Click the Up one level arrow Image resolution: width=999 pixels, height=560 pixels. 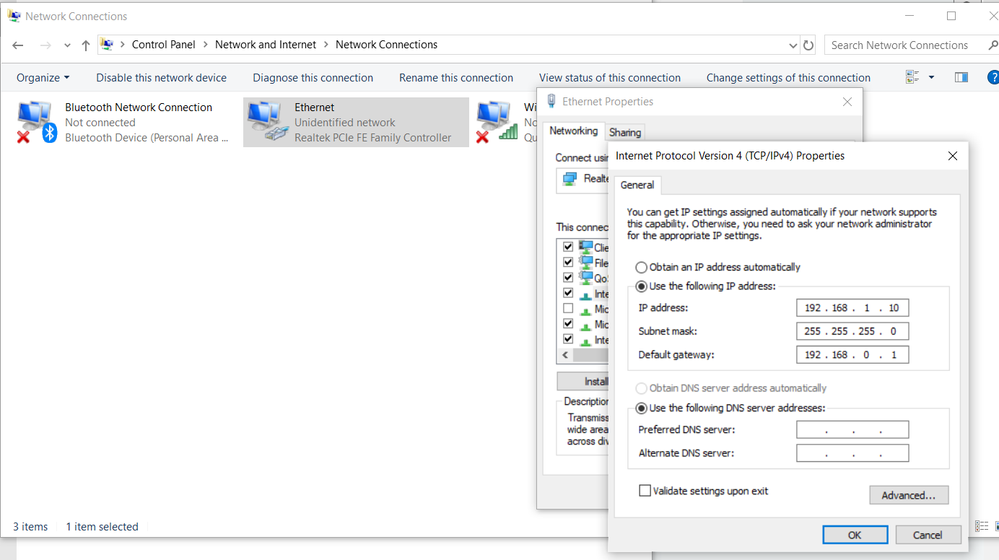point(86,45)
